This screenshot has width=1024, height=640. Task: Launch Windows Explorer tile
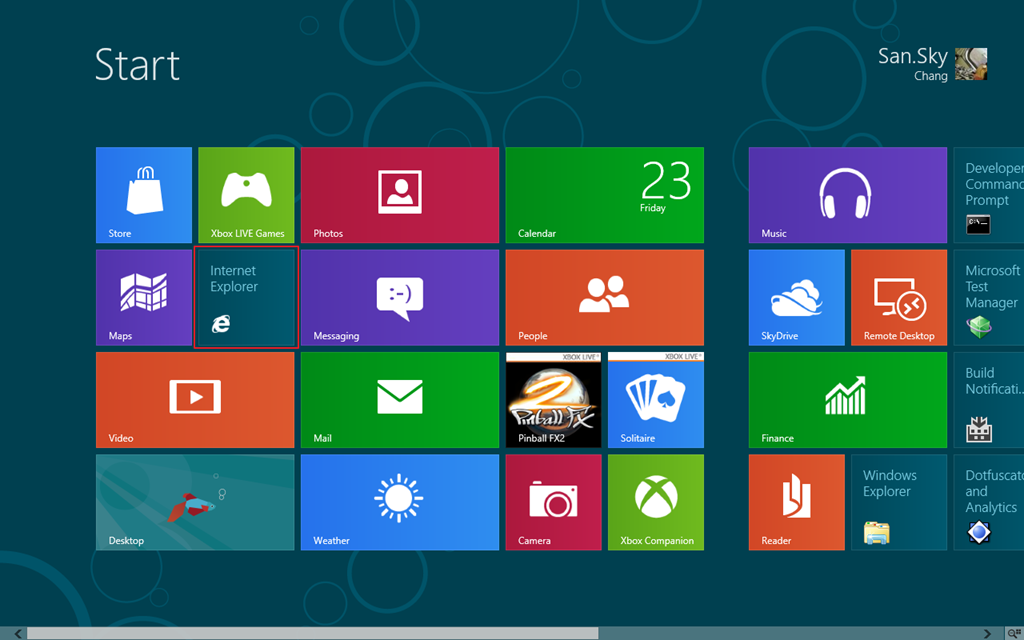(899, 502)
